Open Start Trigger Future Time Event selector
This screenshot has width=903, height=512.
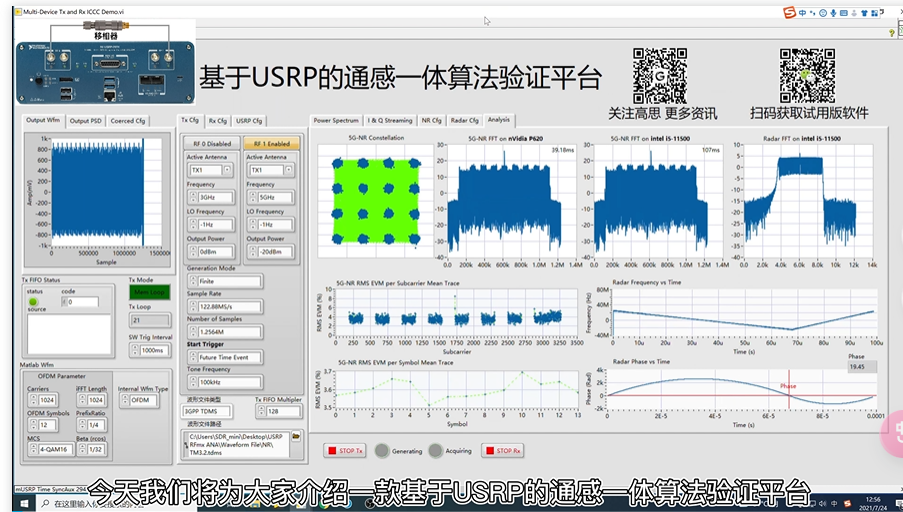pyautogui.click(x=225, y=357)
